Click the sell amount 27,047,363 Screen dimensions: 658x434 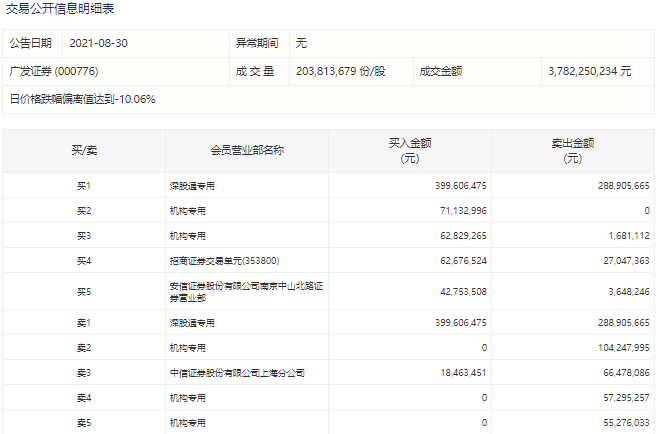tap(627, 261)
